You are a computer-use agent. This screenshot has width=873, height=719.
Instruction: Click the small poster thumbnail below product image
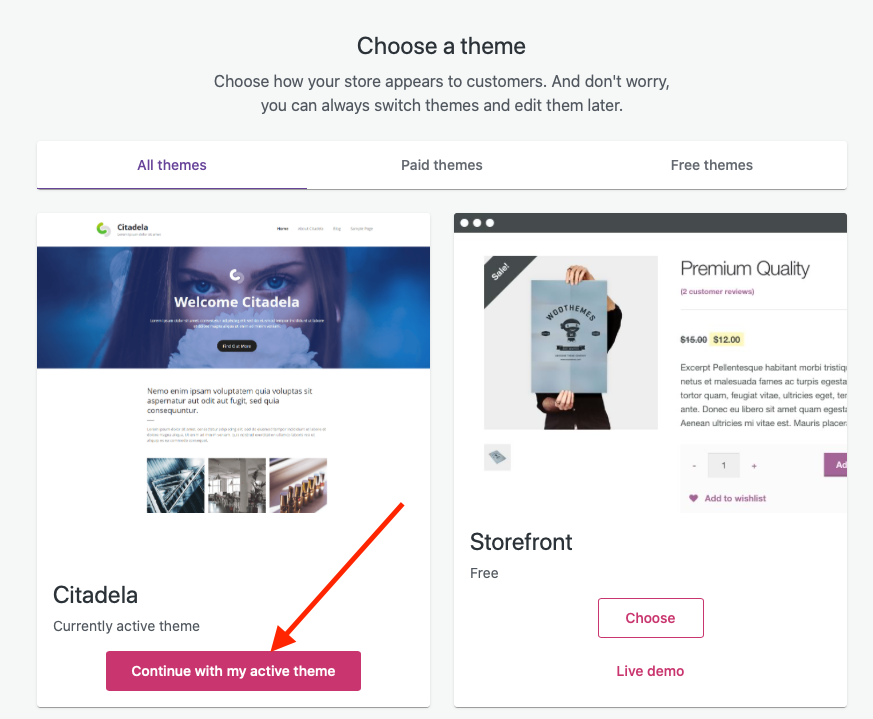(x=497, y=457)
